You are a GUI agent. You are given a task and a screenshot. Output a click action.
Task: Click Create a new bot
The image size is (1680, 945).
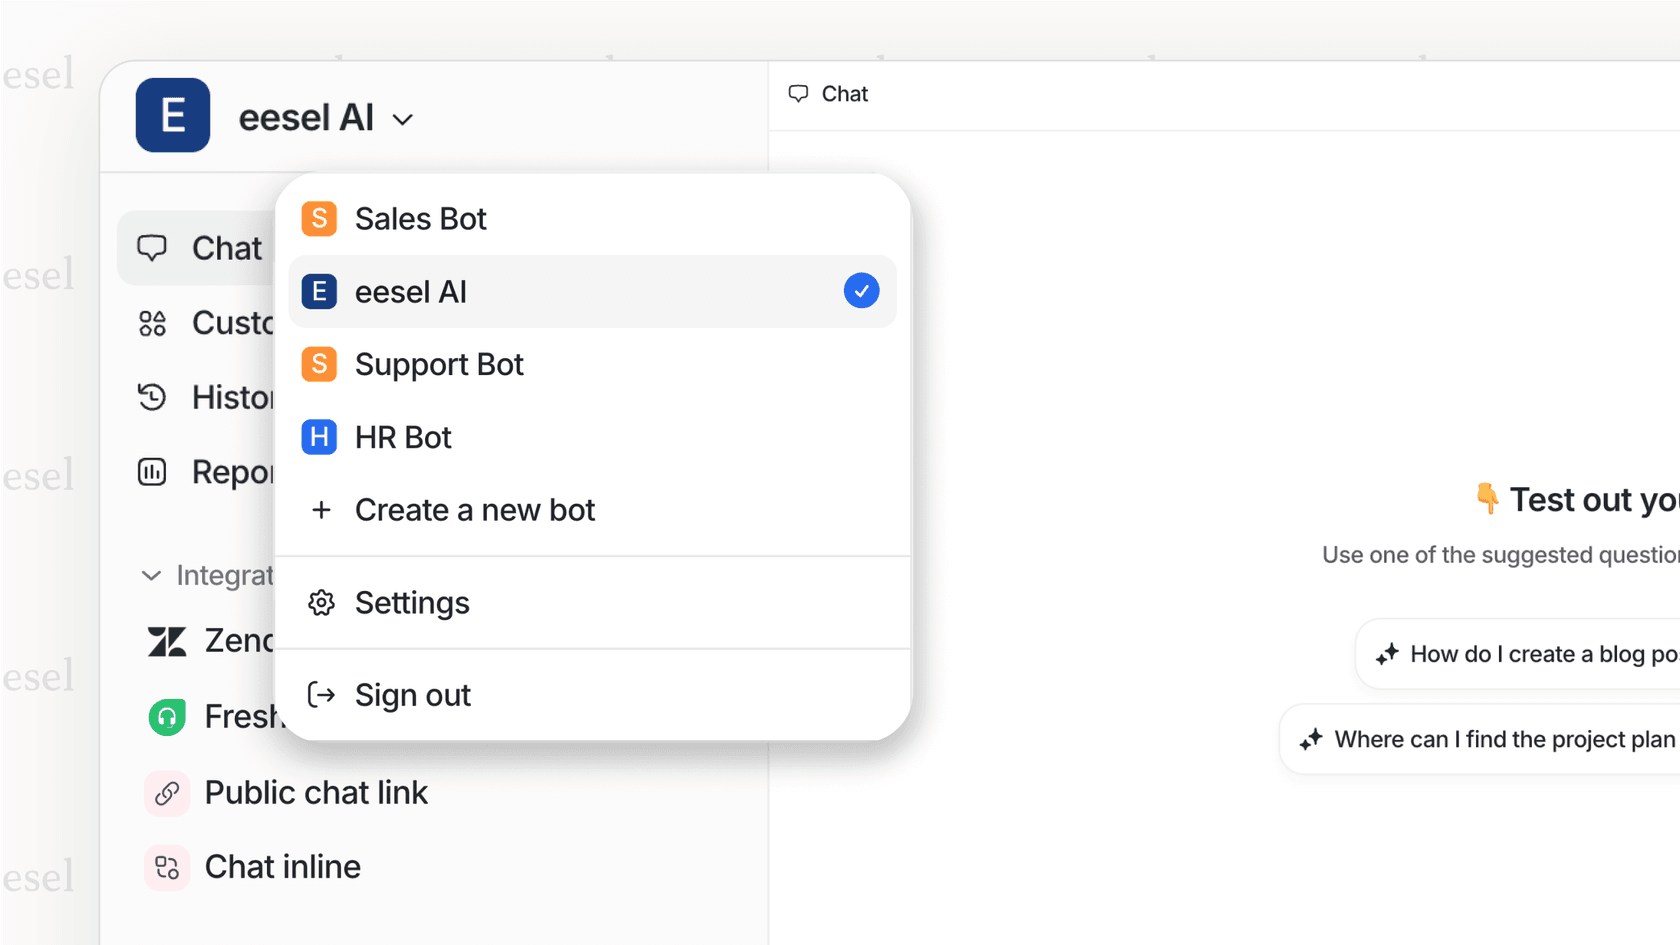[475, 510]
